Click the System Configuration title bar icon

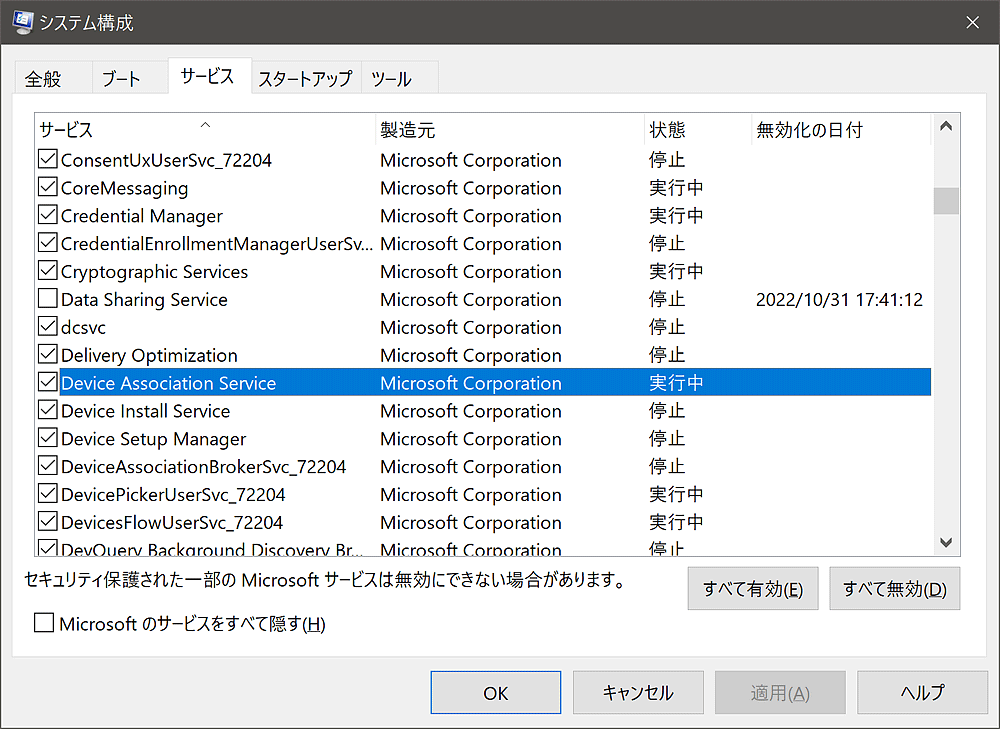click(21, 22)
